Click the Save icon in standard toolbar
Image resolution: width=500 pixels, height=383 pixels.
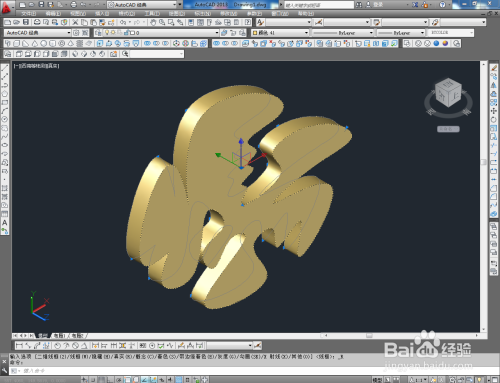[x=26, y=22]
